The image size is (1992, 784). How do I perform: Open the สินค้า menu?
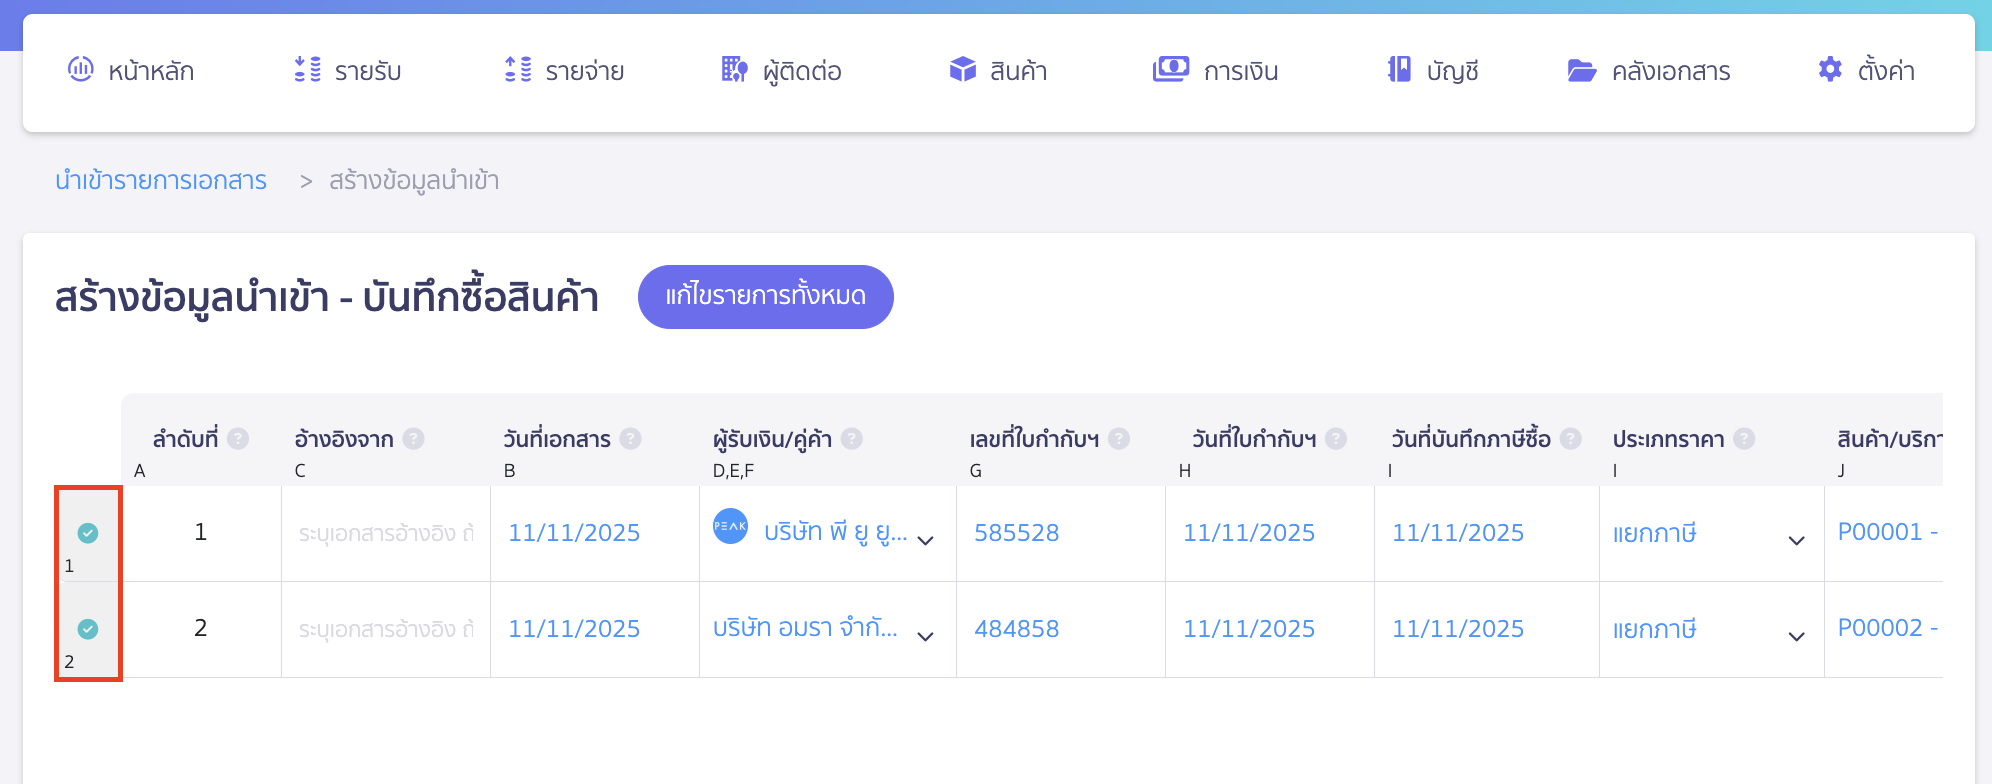998,71
